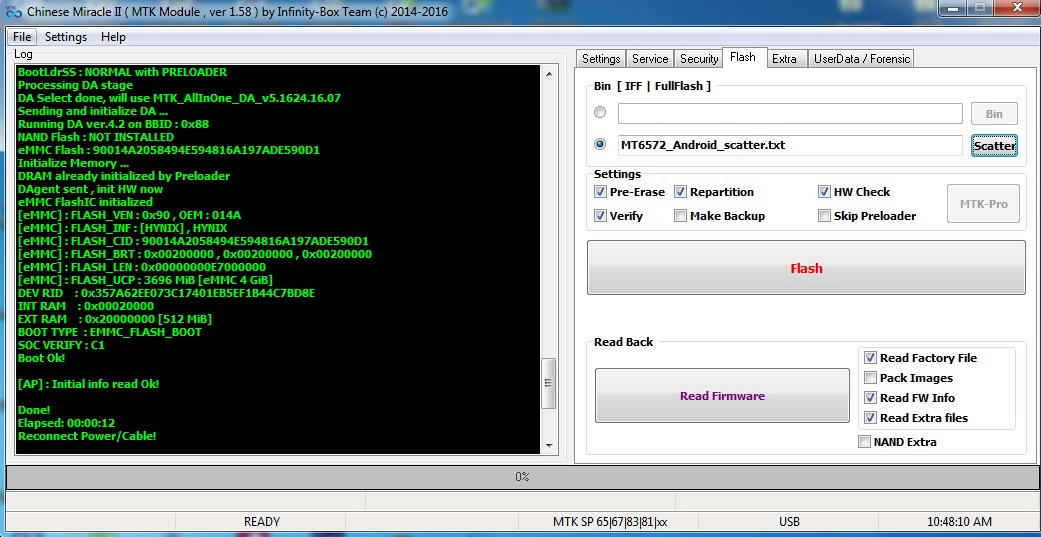Screen dimensions: 1041x537
Task: Switch to the Service tab
Action: pos(650,59)
